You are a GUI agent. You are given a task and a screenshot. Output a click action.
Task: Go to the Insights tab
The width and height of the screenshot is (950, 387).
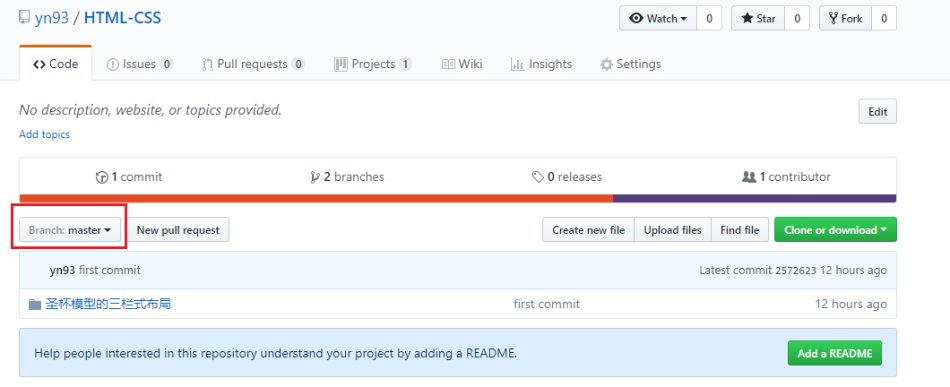pos(541,64)
